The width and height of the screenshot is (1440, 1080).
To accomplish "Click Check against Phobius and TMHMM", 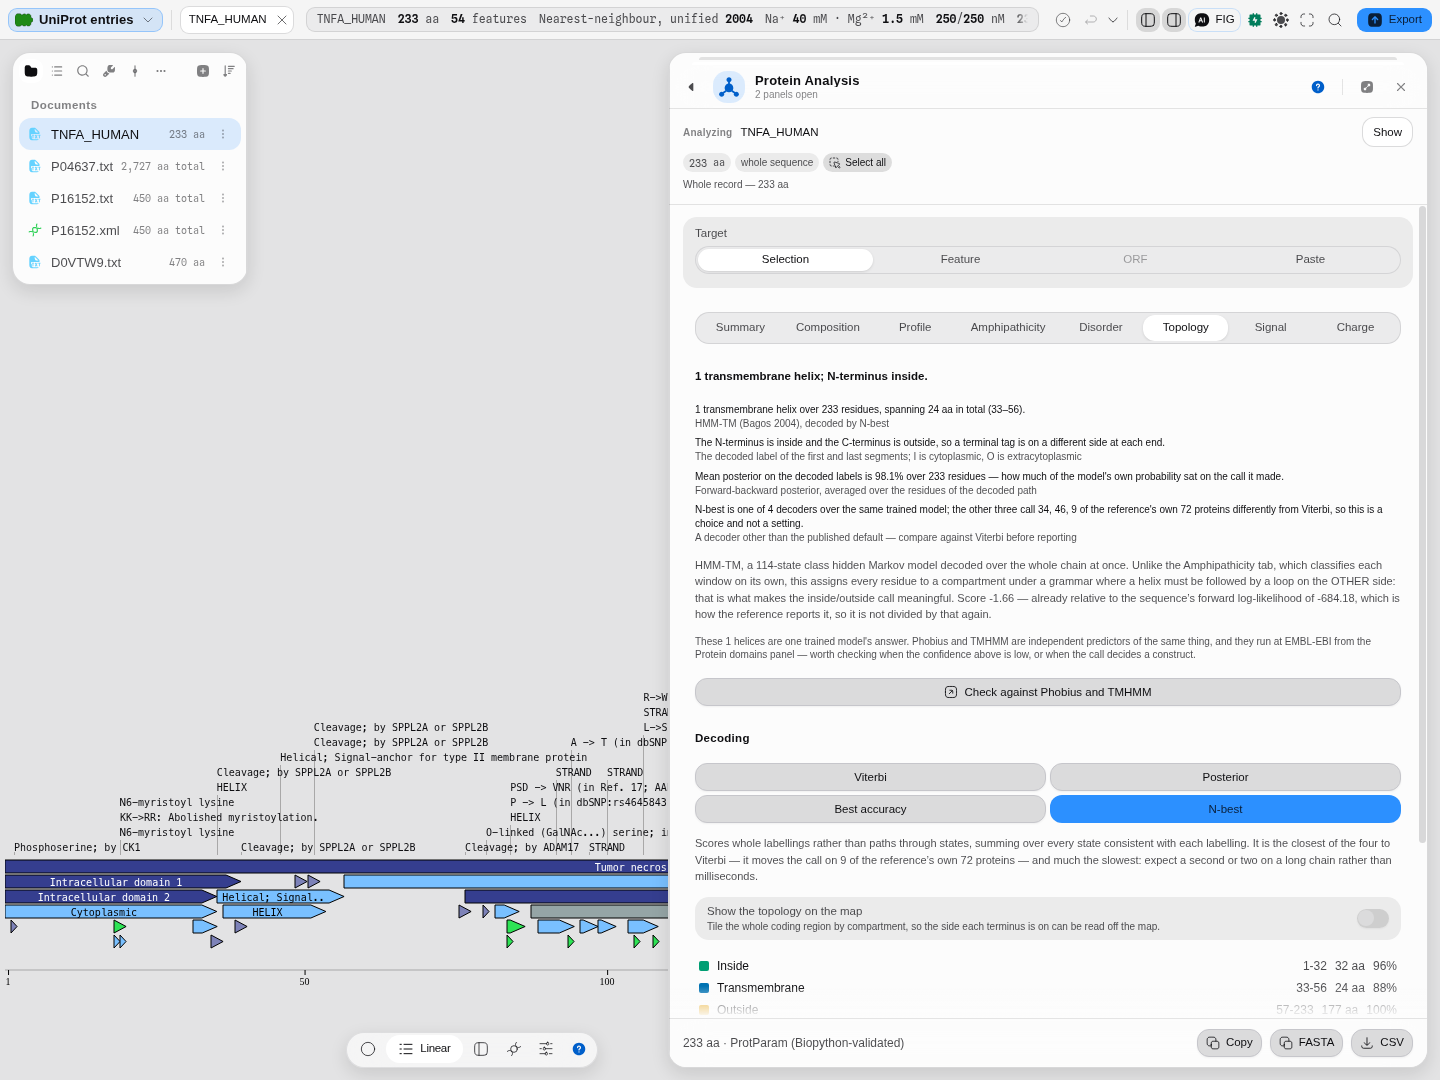I will 1048,692.
